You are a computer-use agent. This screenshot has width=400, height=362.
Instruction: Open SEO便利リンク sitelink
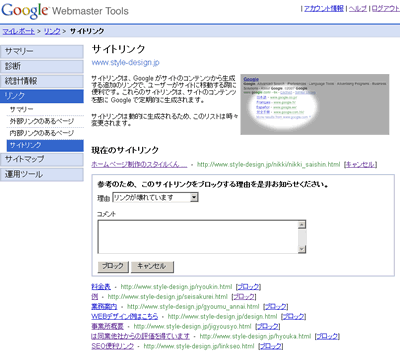(113, 346)
